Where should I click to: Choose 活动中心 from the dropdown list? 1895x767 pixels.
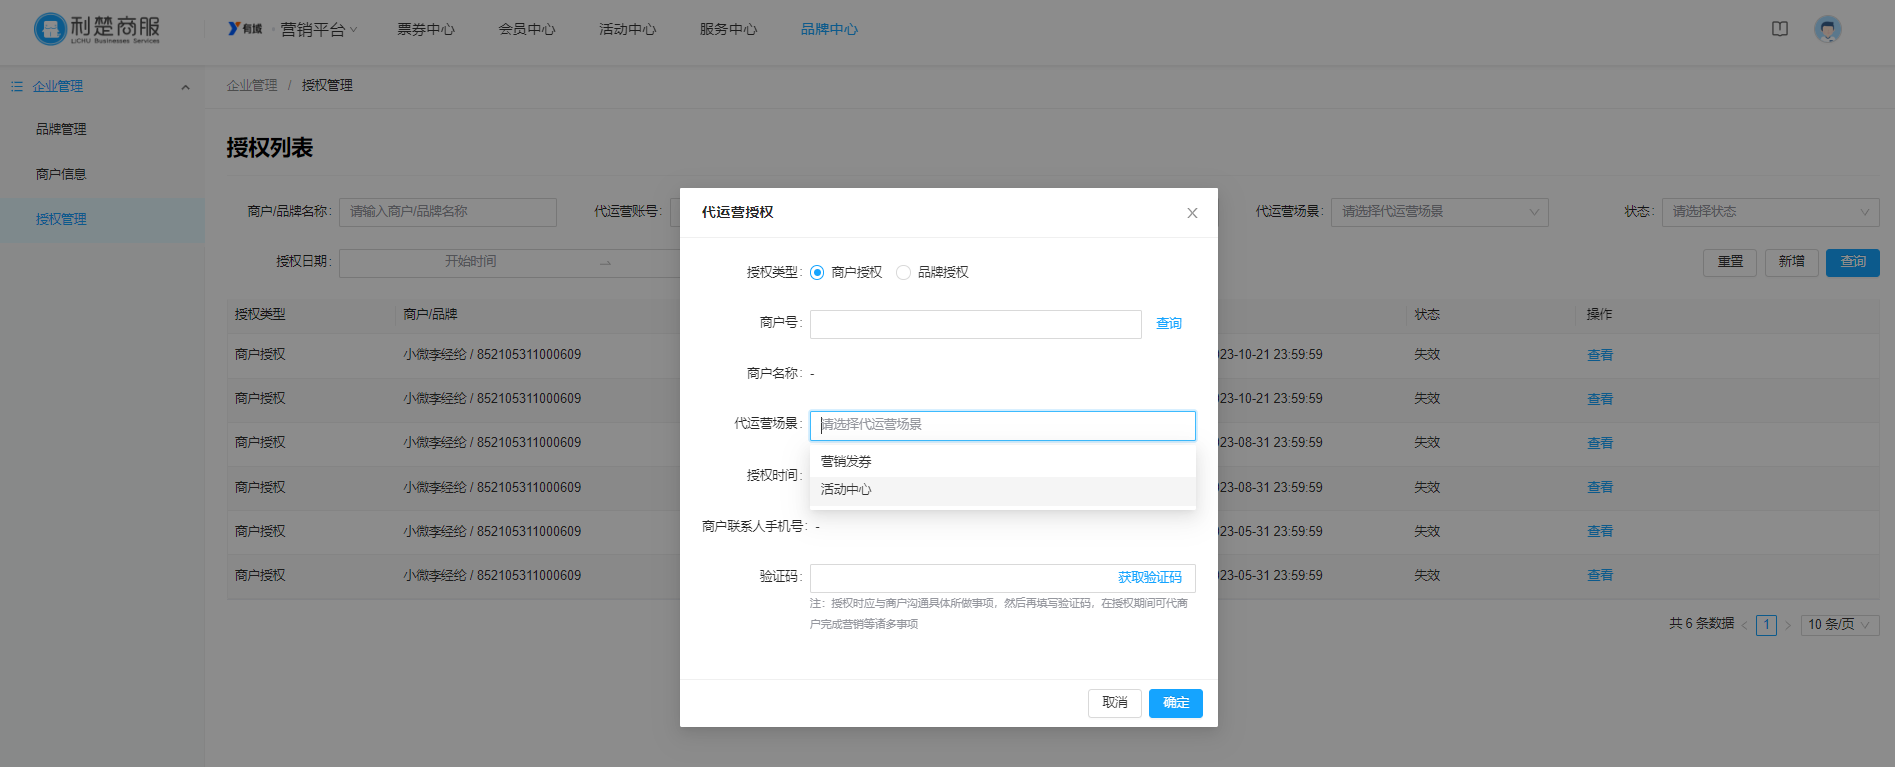pos(1003,490)
